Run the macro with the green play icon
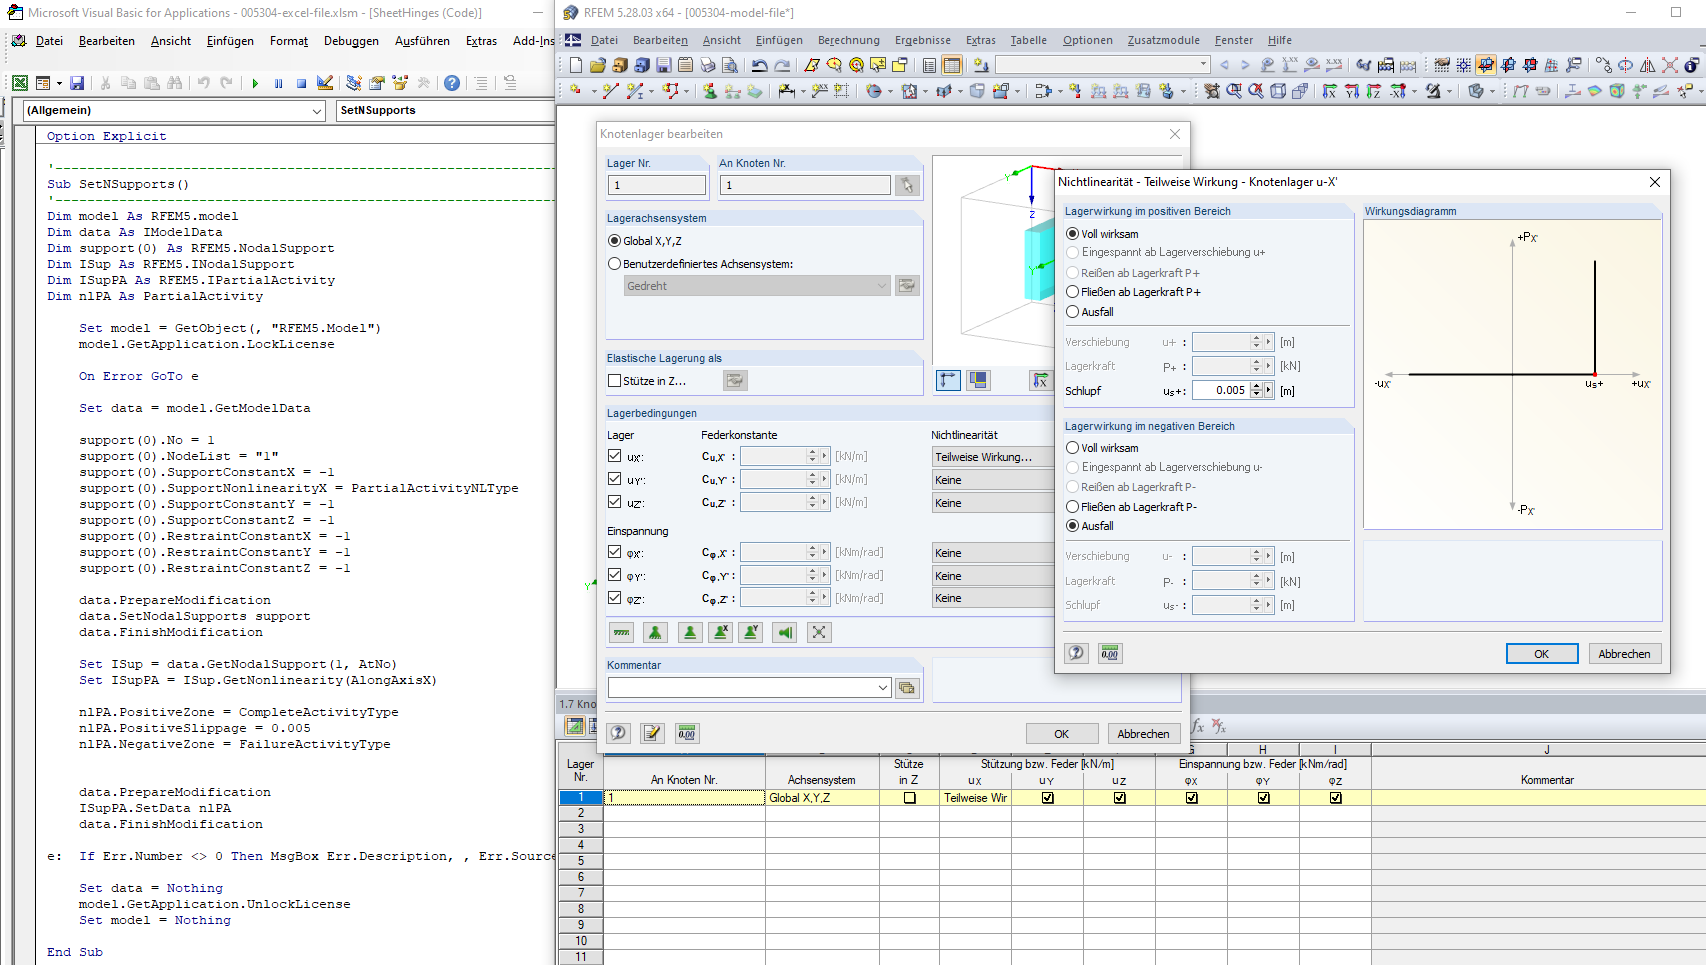1706x965 pixels. click(x=255, y=83)
